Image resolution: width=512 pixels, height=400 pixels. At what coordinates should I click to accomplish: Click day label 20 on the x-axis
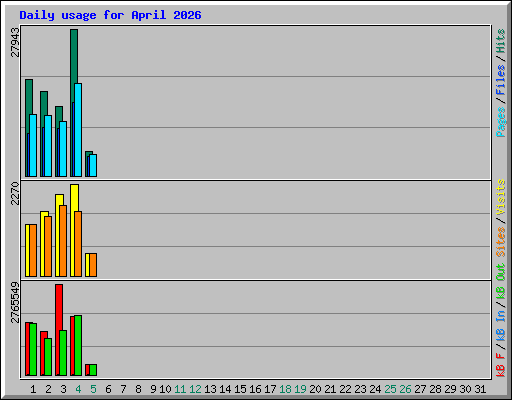tap(315, 389)
